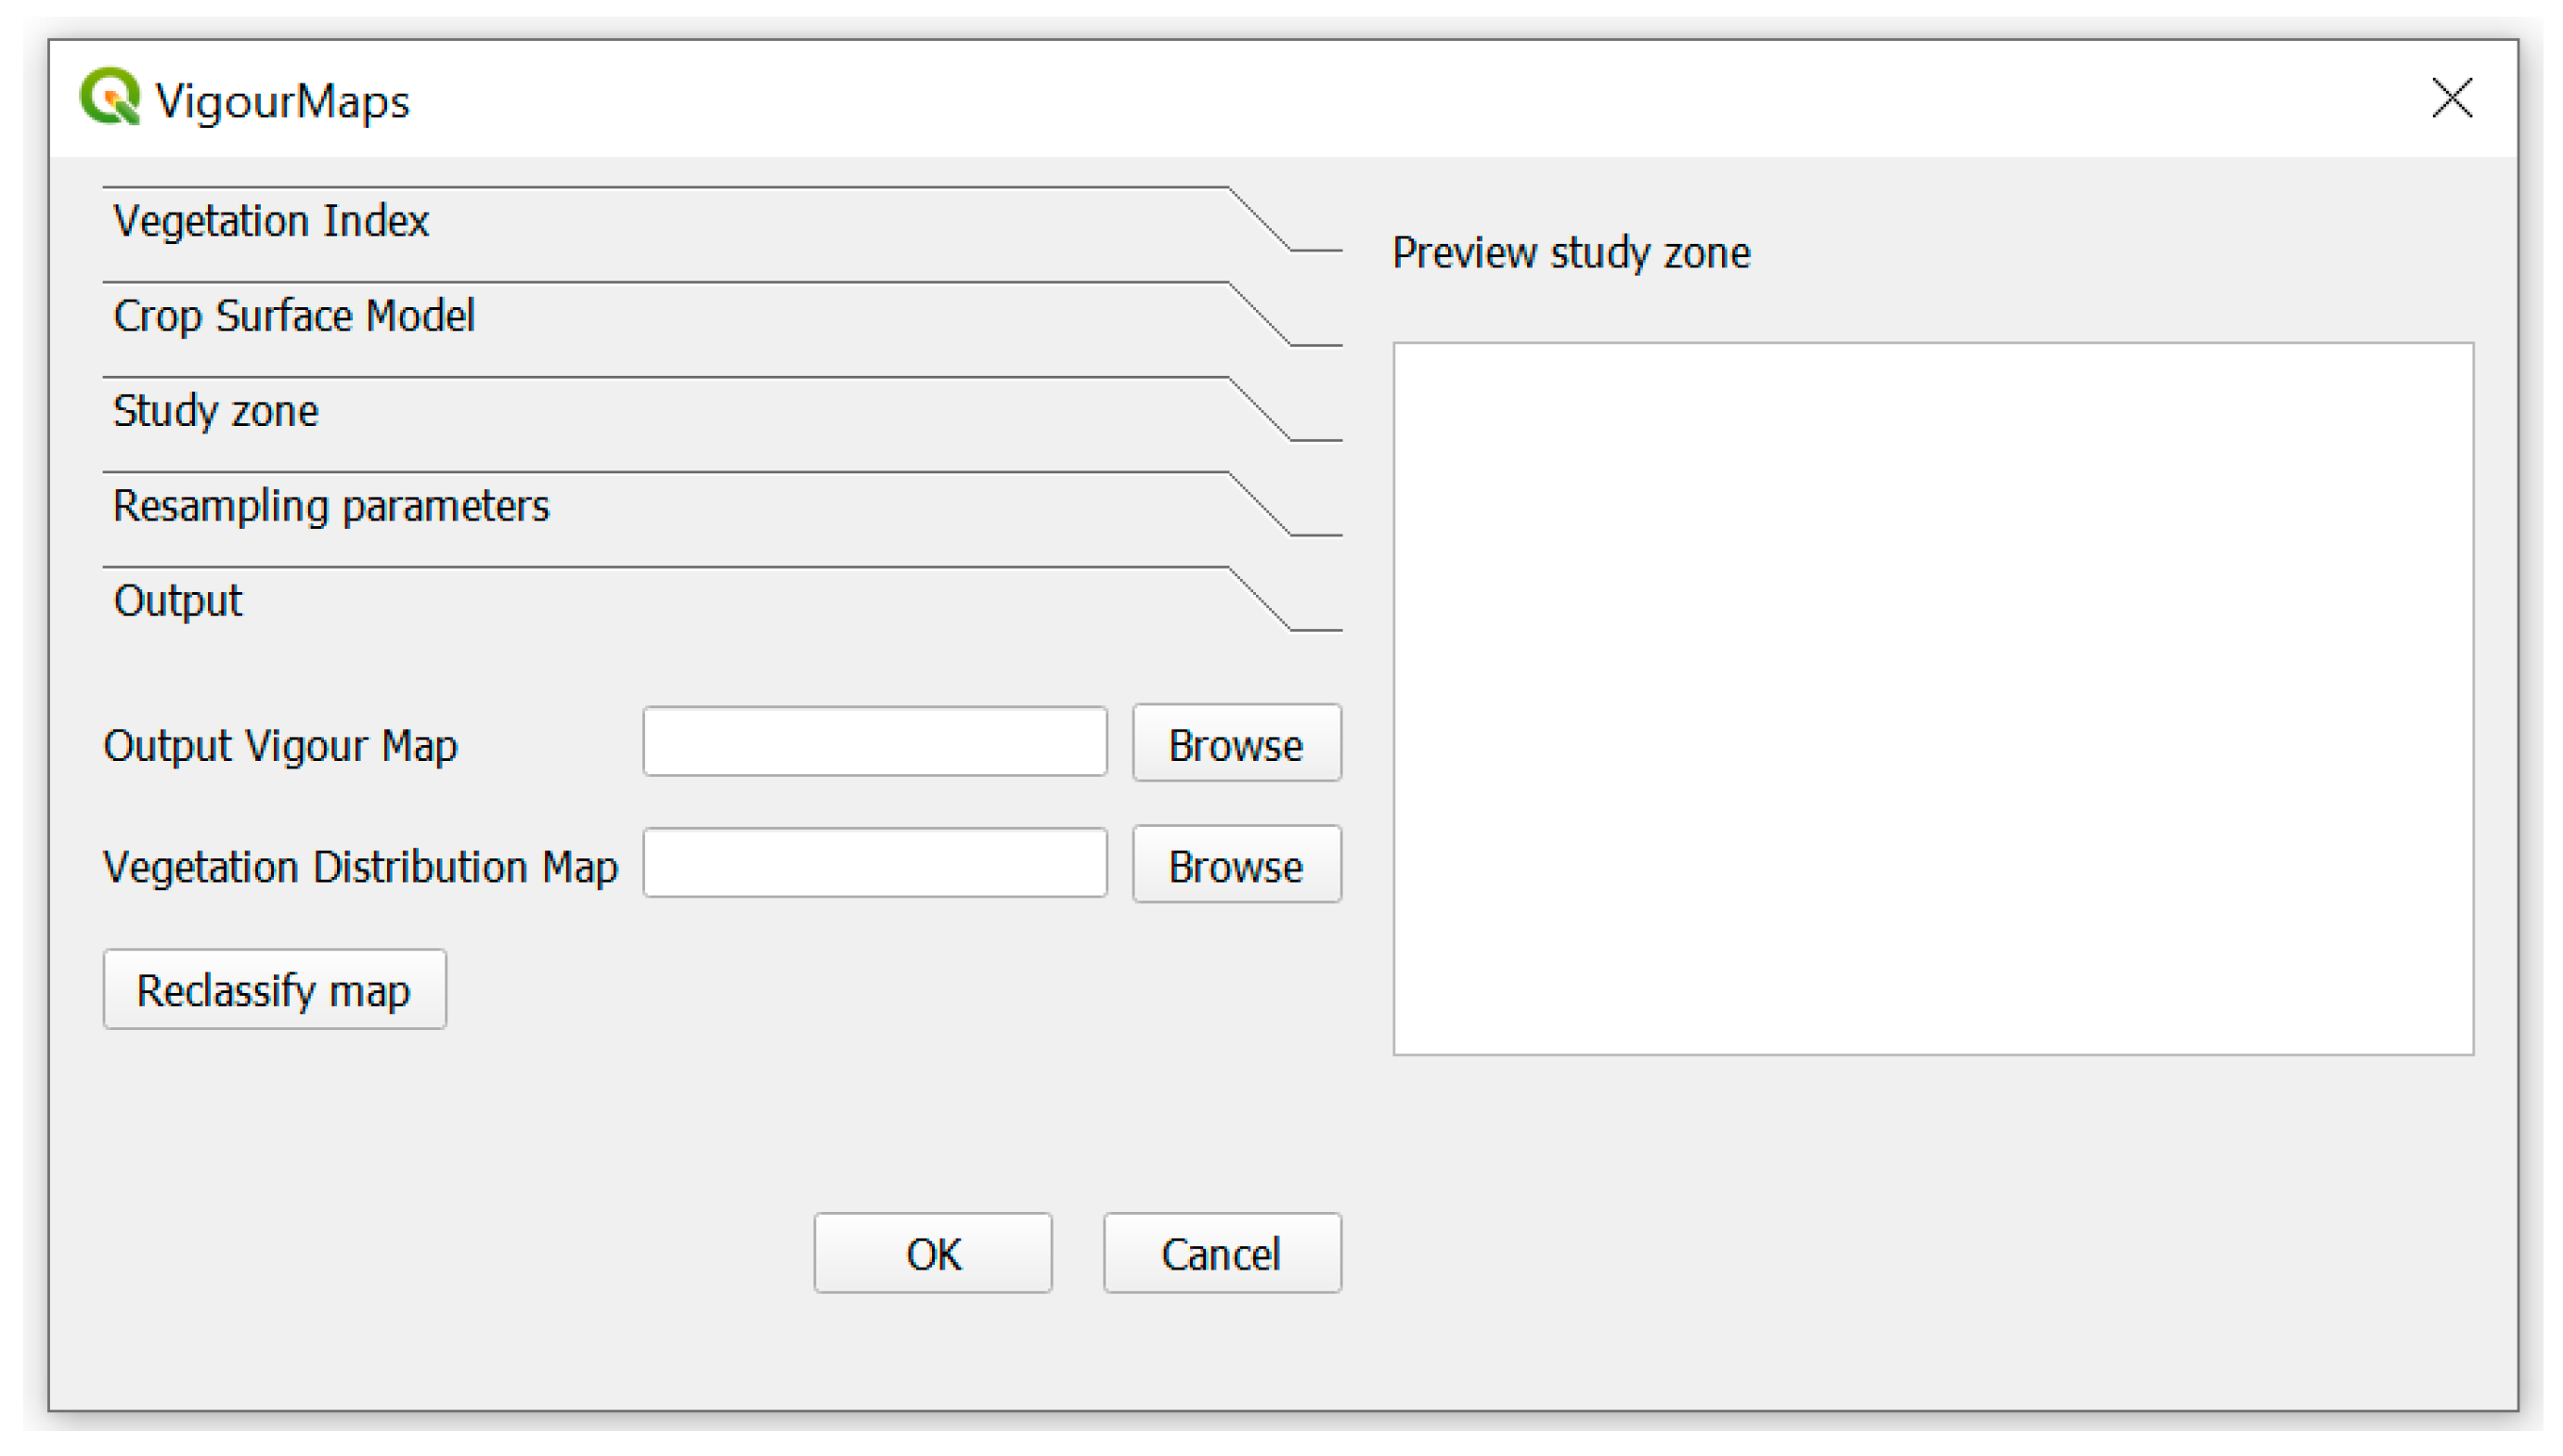Click the Output Vigour Map label

[280, 746]
